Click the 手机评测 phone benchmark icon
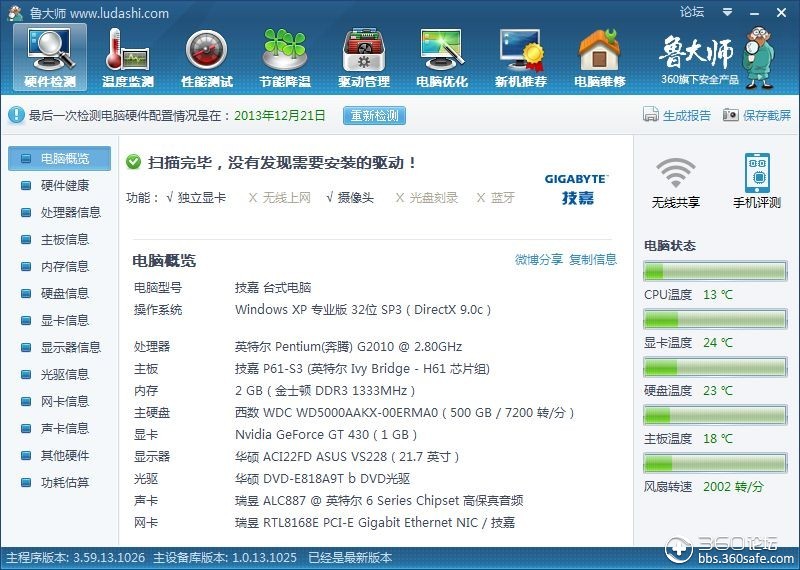 coord(757,172)
